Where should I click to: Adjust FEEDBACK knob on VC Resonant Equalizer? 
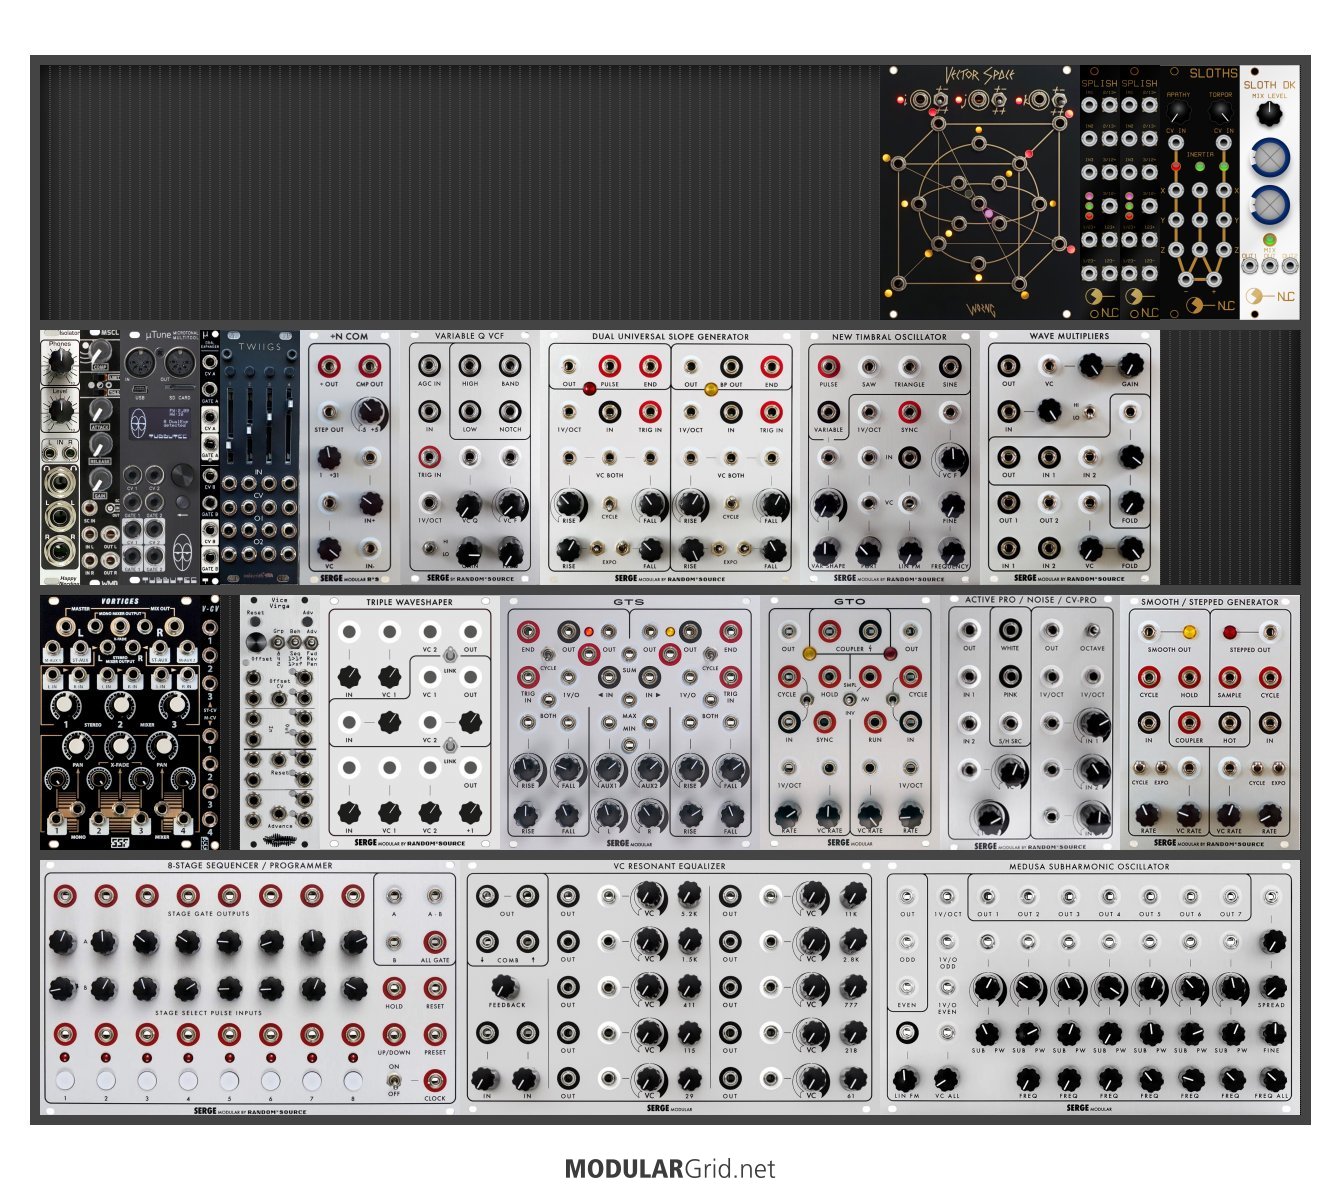[506, 986]
